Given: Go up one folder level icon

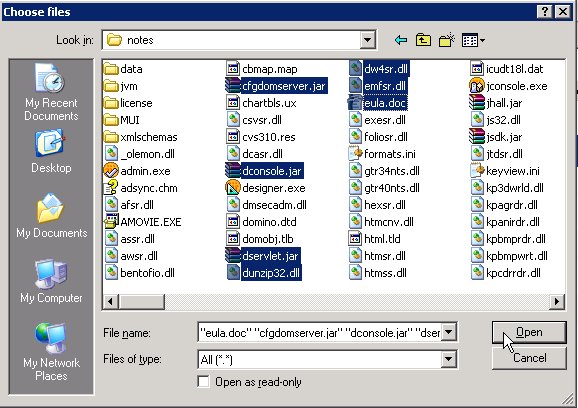Looking at the screenshot, I should coord(423,40).
